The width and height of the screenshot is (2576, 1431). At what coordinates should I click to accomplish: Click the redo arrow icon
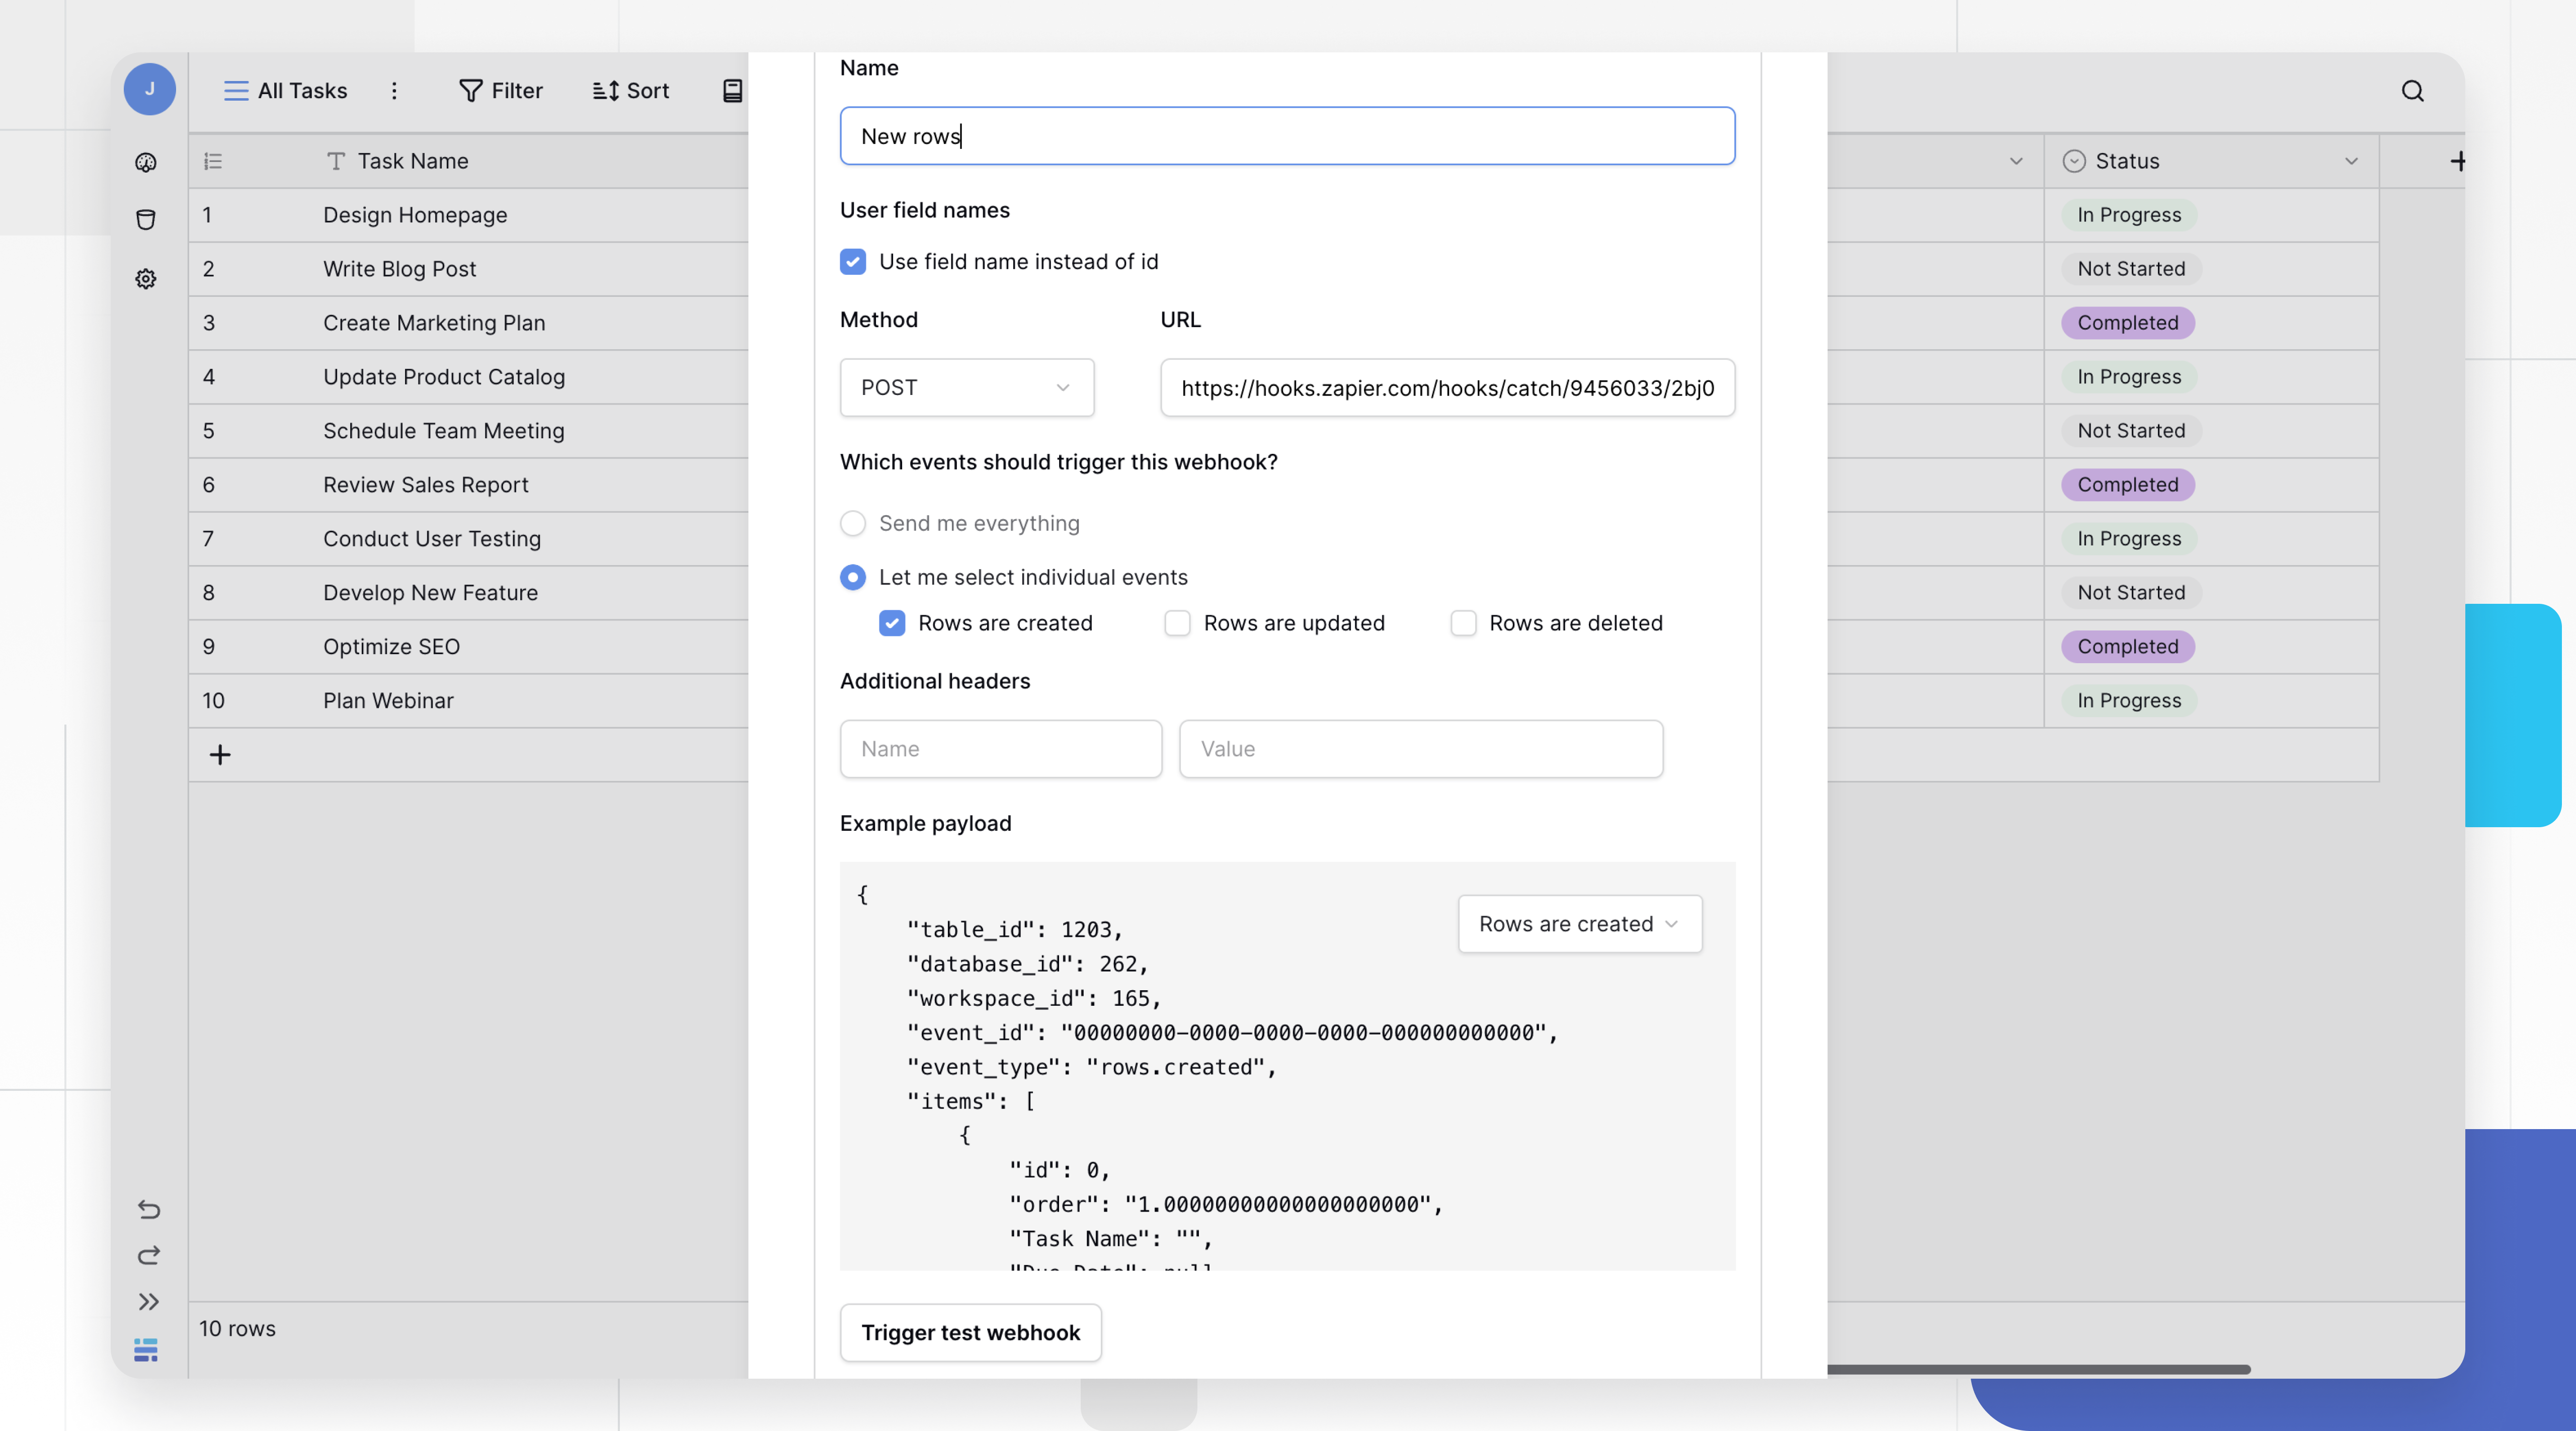click(148, 1255)
